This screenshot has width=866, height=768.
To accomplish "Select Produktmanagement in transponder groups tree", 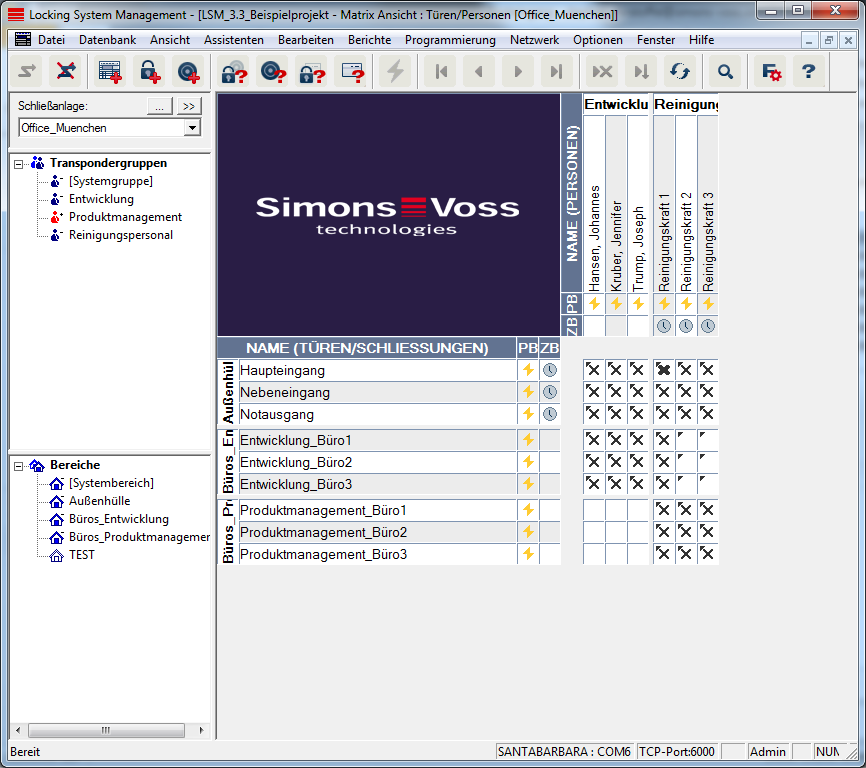I will click(x=125, y=217).
